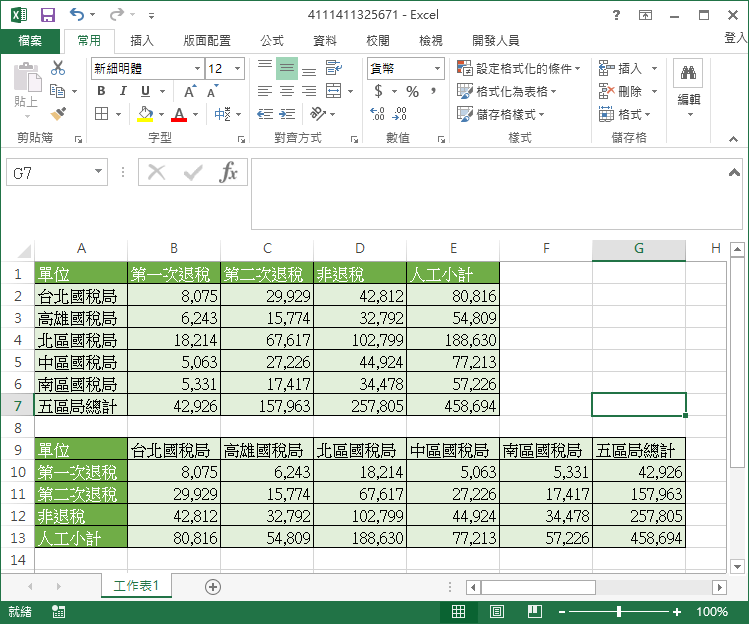Apply yellow fill color swatch
This screenshot has height=624, width=749.
[145, 114]
